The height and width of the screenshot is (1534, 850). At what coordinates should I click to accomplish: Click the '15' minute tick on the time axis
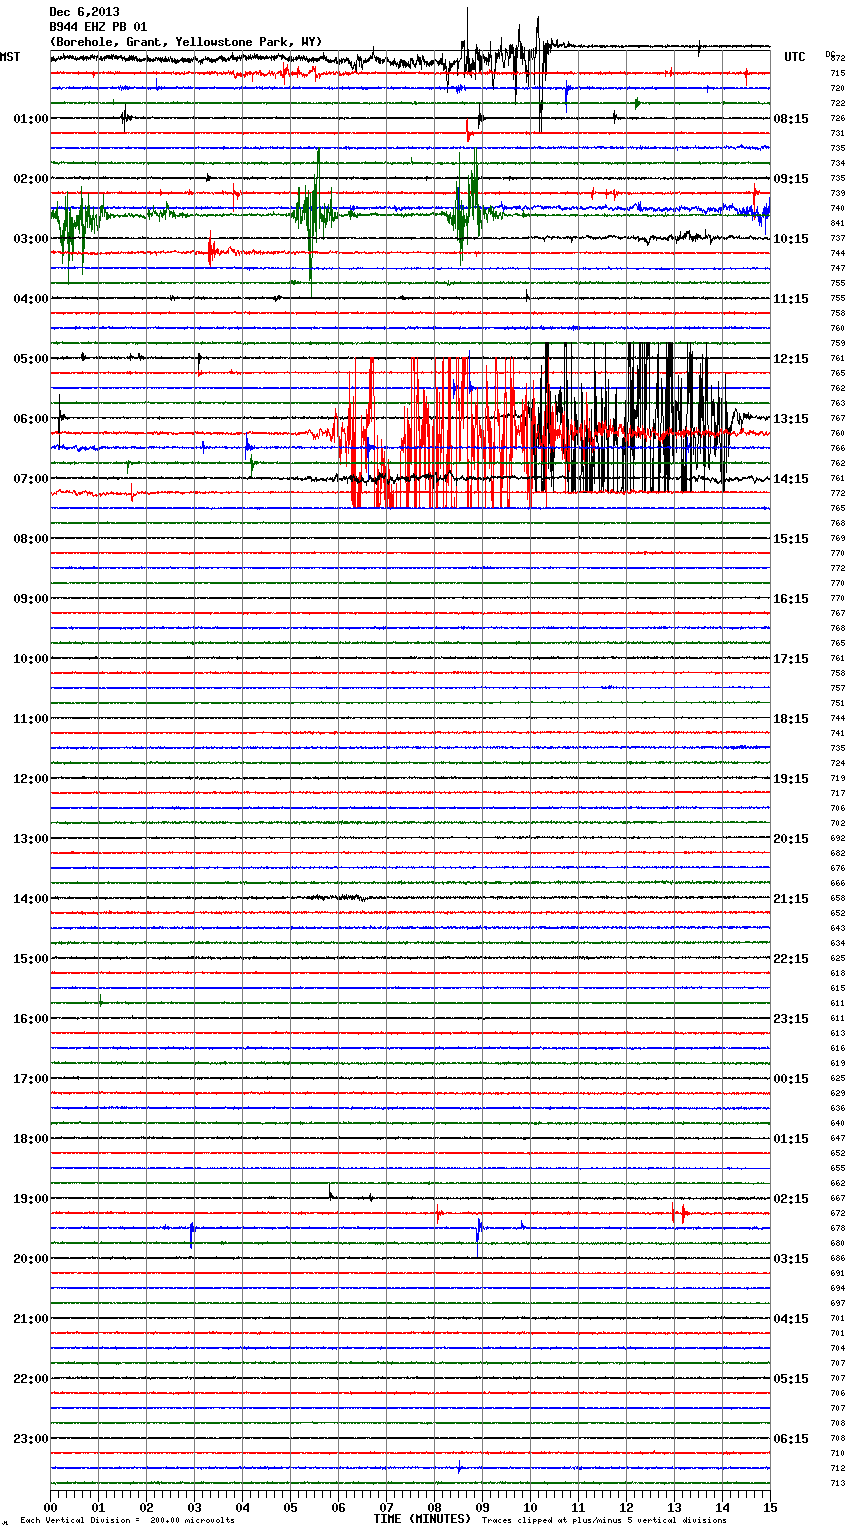(770, 1507)
